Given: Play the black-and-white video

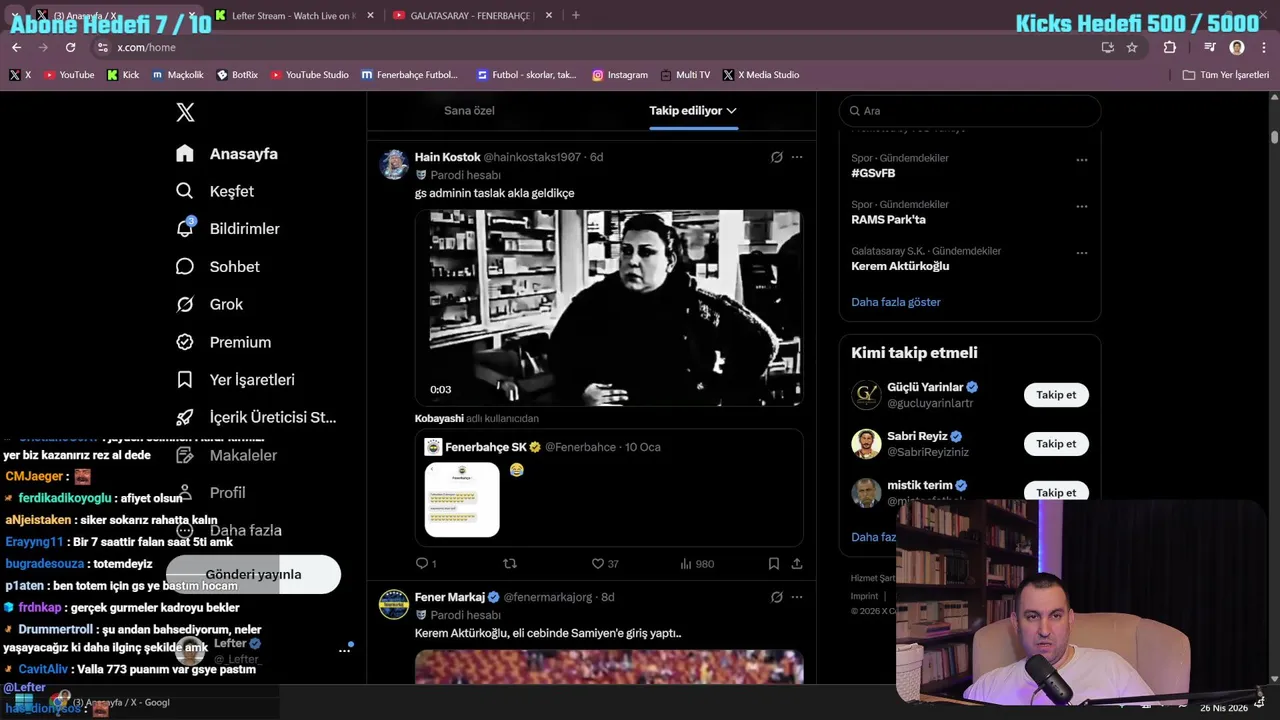Looking at the screenshot, I should click(x=609, y=308).
